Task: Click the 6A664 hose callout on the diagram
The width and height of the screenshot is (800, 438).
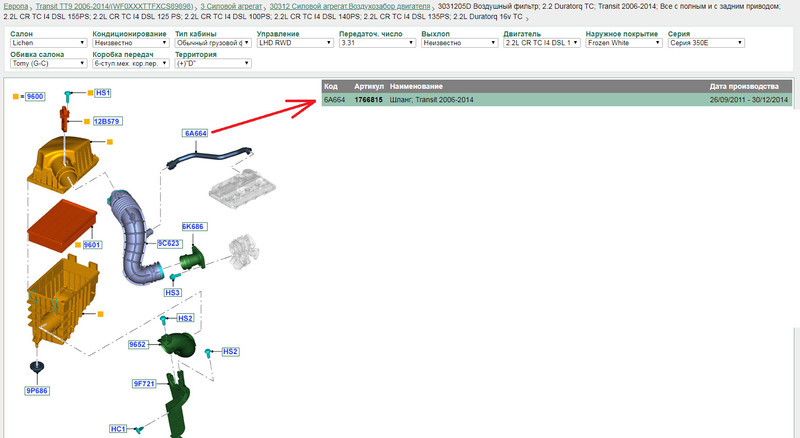Action: tap(195, 133)
